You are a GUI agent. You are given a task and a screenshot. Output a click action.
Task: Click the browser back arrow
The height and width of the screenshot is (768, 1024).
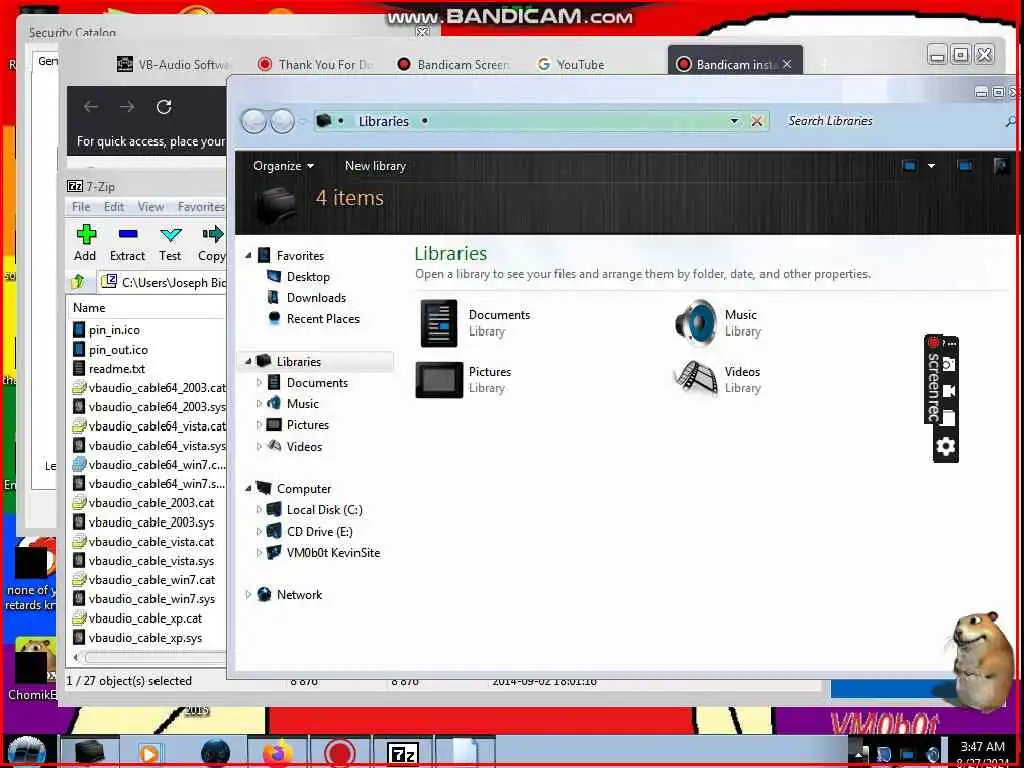pyautogui.click(x=91, y=106)
